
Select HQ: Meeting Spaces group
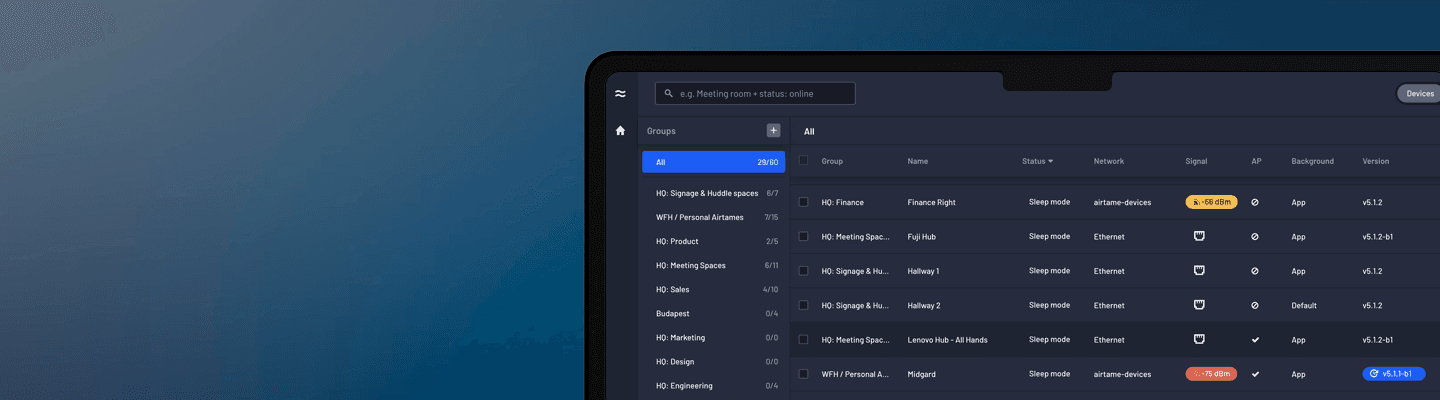click(713, 265)
